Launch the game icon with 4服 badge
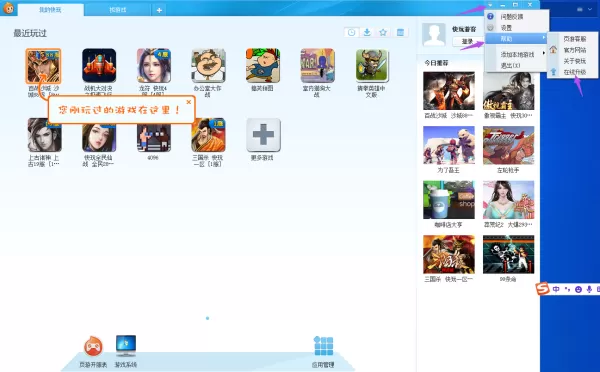The height and width of the screenshot is (372, 600). coord(154,65)
